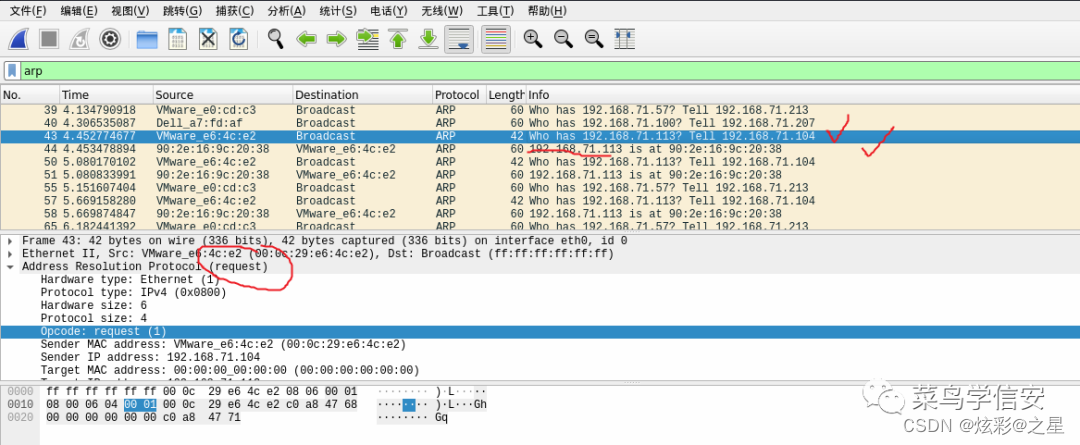Open the 无线(W) menu

click(x=442, y=10)
